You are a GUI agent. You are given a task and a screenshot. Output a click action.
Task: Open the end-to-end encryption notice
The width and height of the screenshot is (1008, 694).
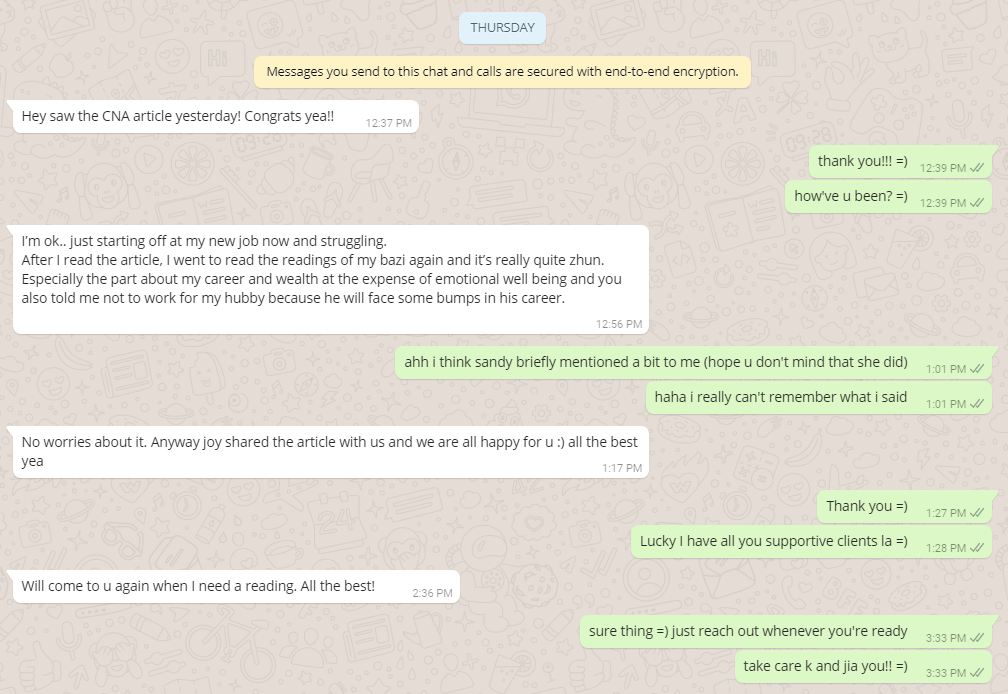click(x=502, y=72)
